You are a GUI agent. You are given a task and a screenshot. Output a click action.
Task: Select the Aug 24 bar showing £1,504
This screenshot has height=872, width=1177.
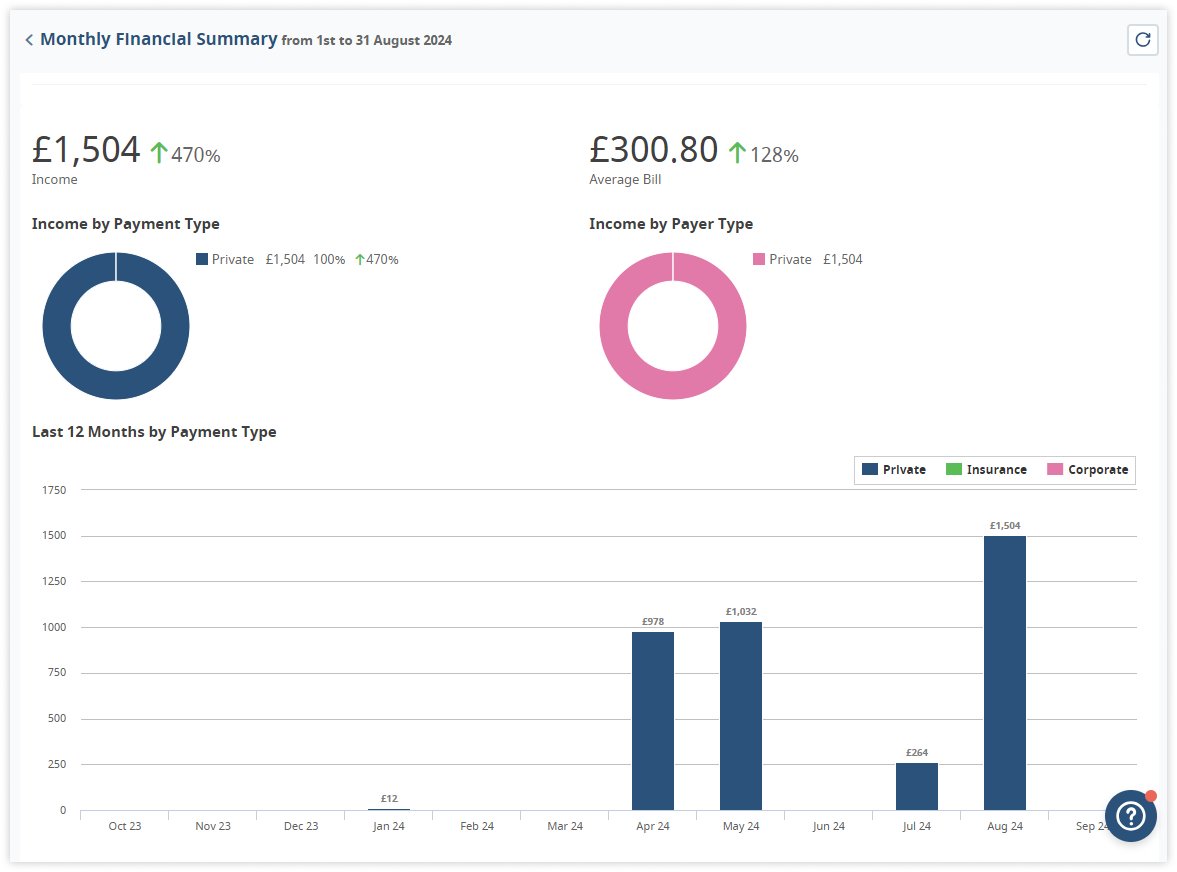coord(1004,672)
